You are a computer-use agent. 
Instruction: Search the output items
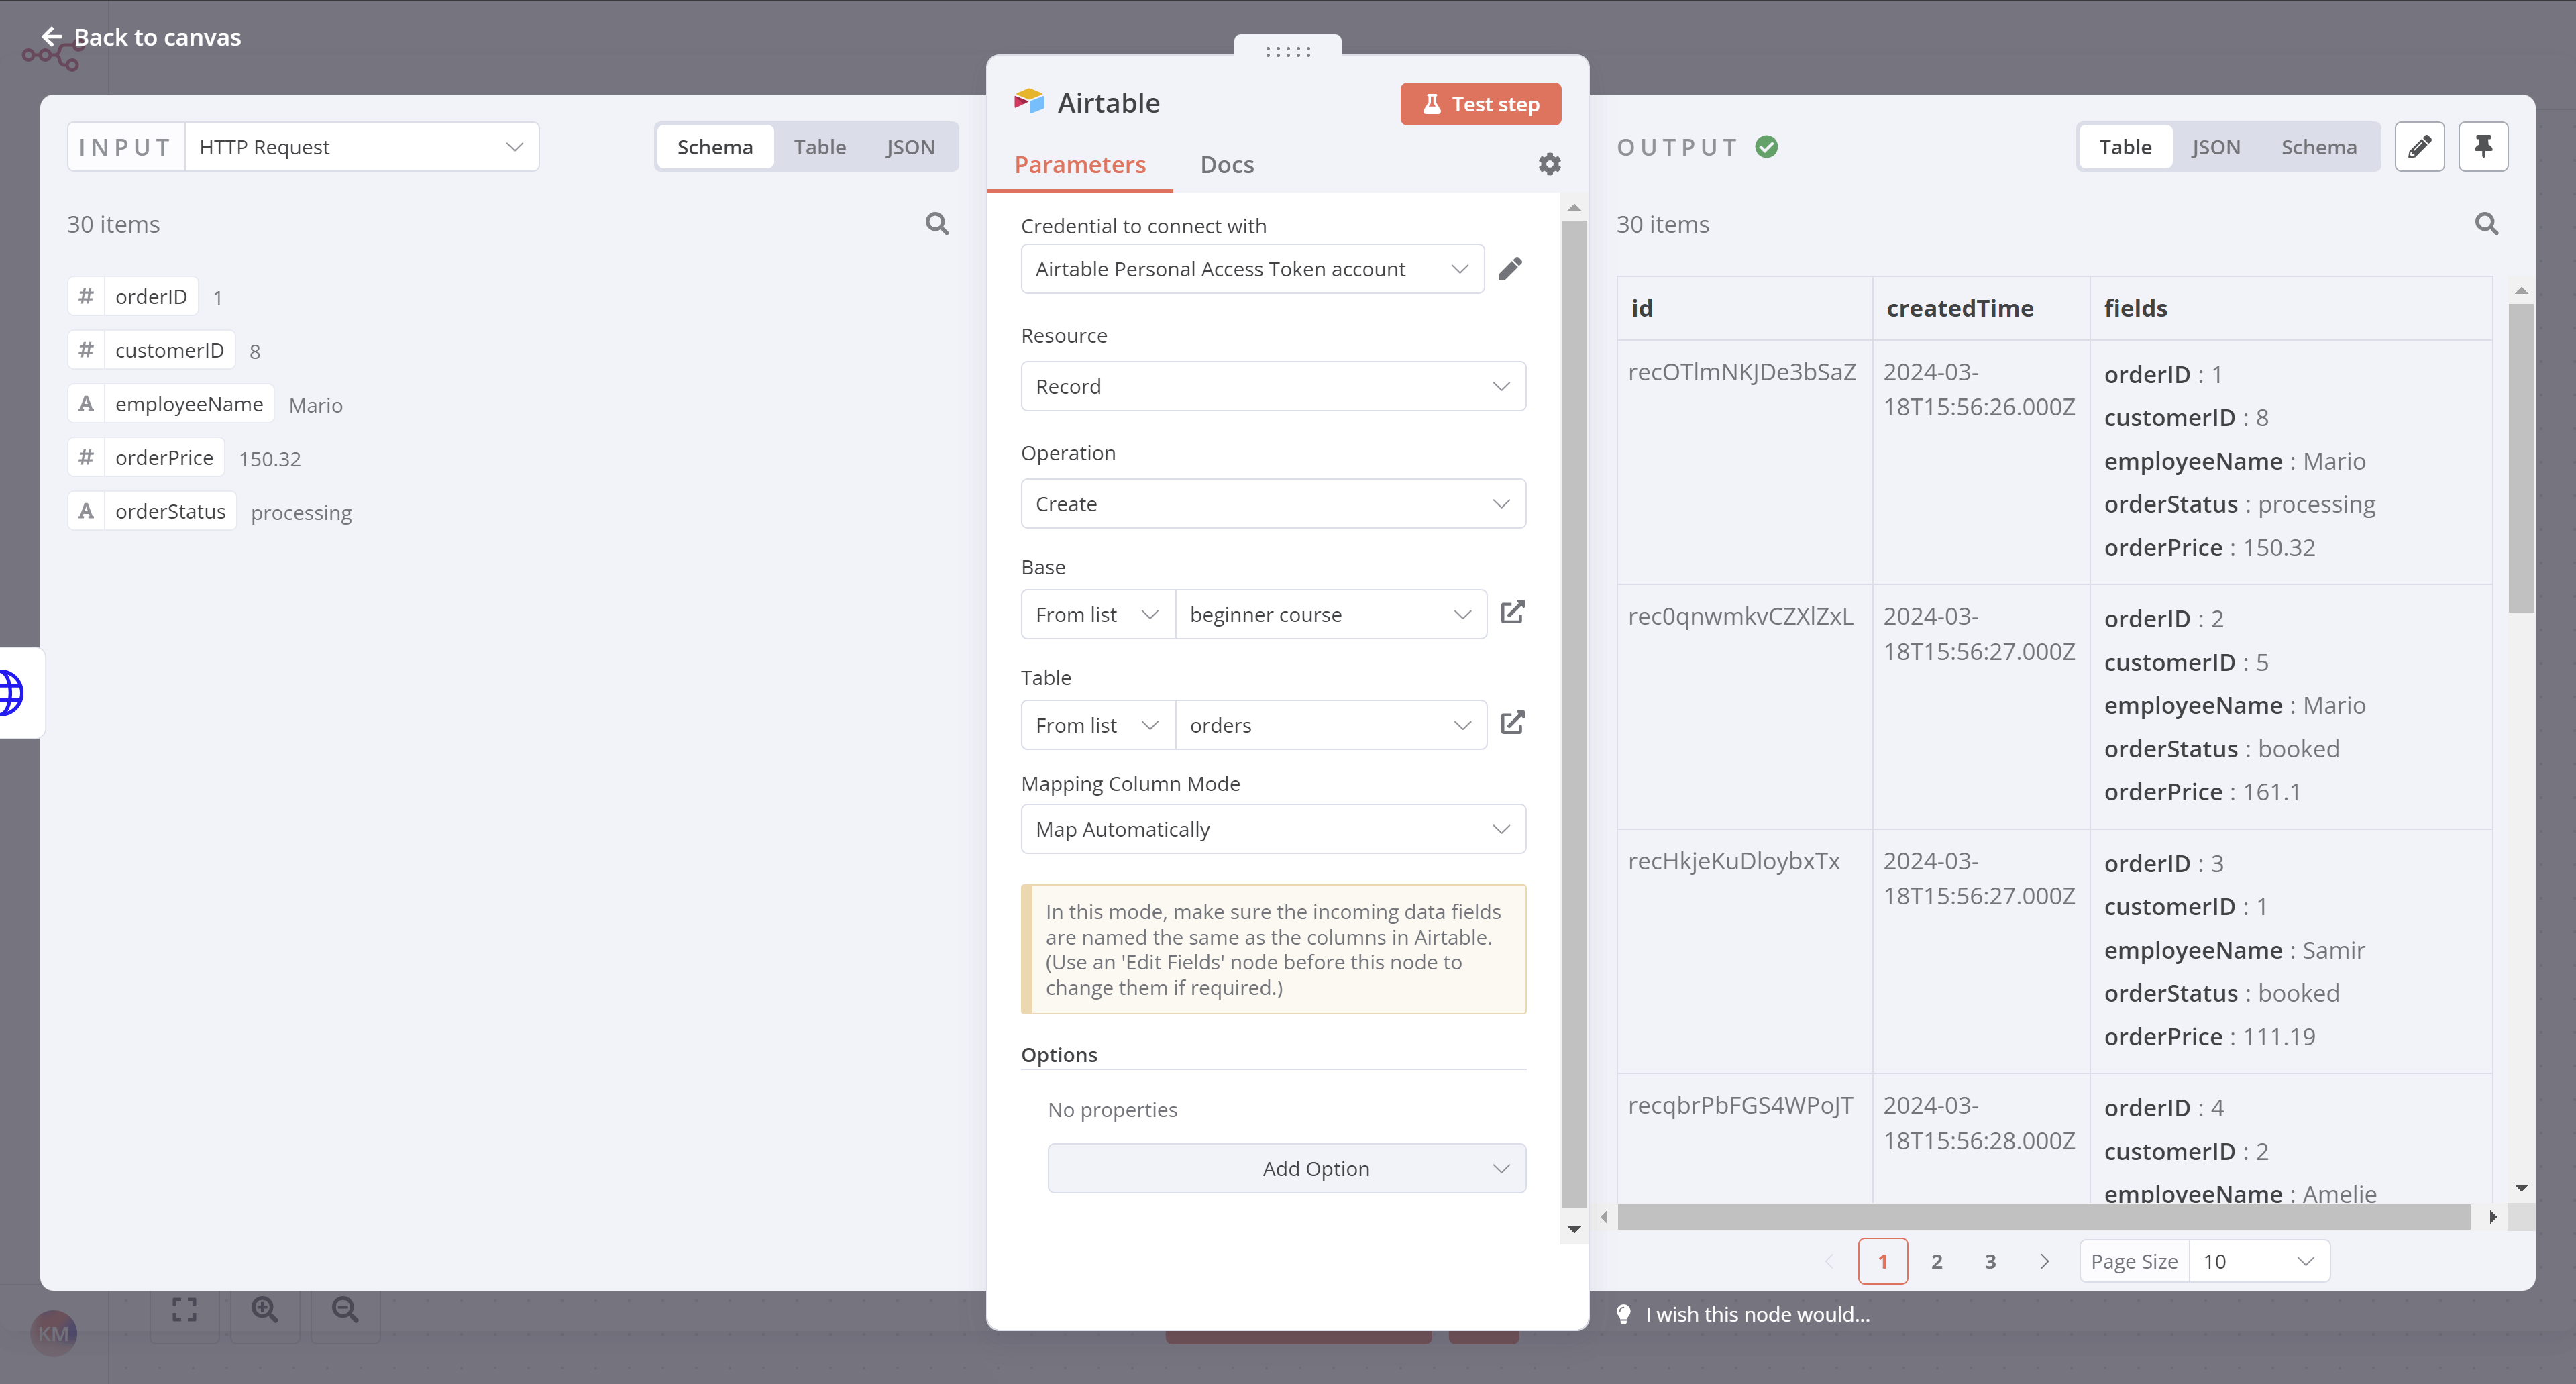pos(2486,224)
